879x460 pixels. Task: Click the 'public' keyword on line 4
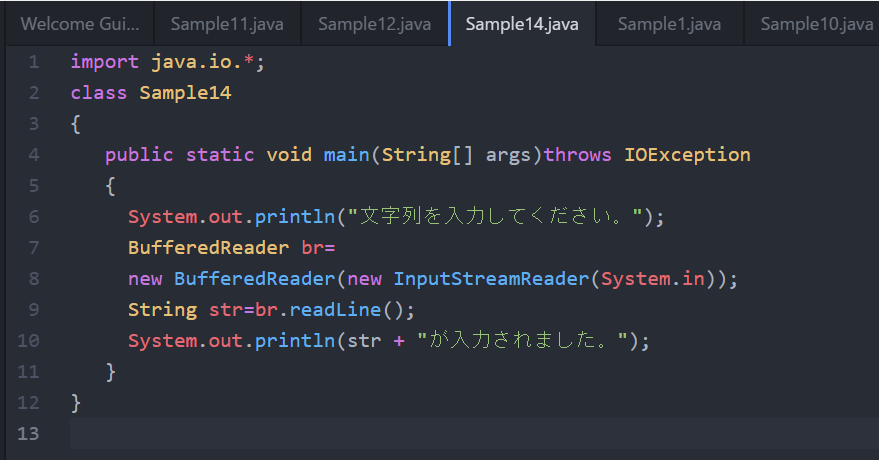click(139, 155)
